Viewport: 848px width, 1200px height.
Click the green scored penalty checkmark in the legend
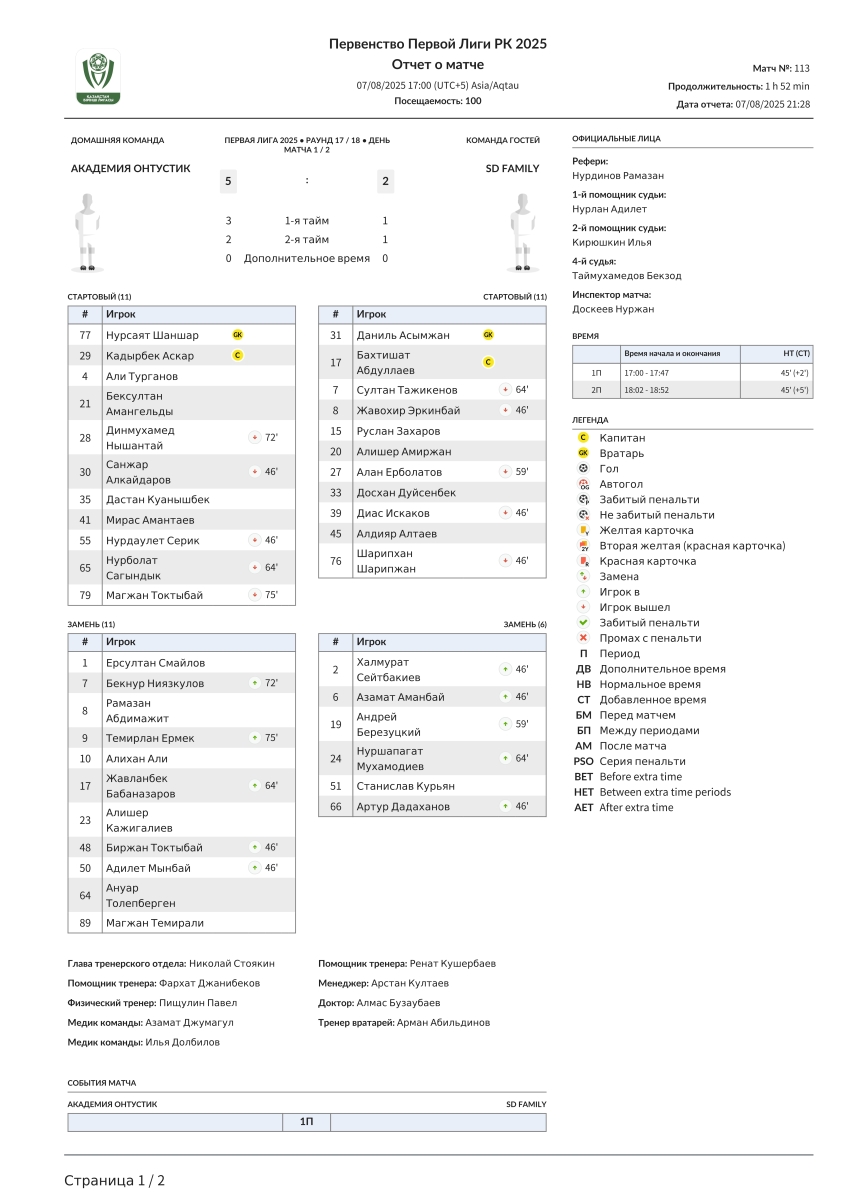(583, 623)
